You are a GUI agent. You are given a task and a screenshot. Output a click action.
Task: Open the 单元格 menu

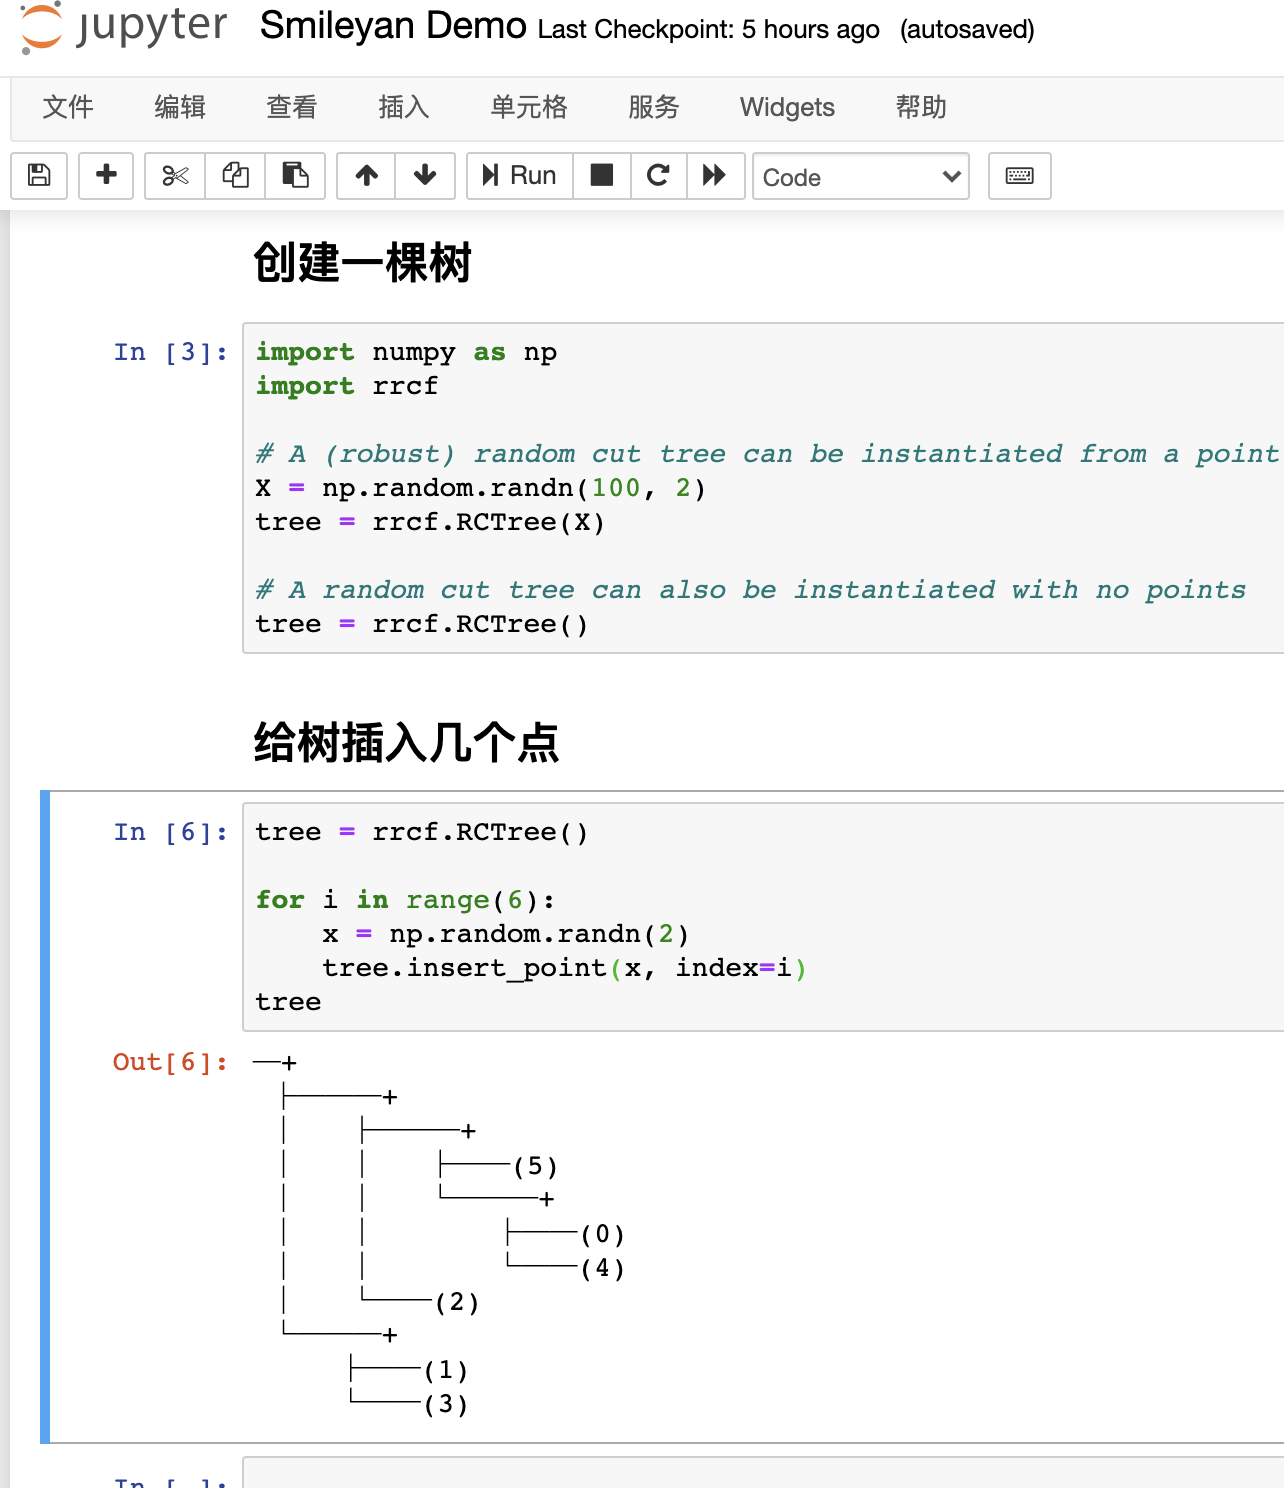click(x=529, y=107)
